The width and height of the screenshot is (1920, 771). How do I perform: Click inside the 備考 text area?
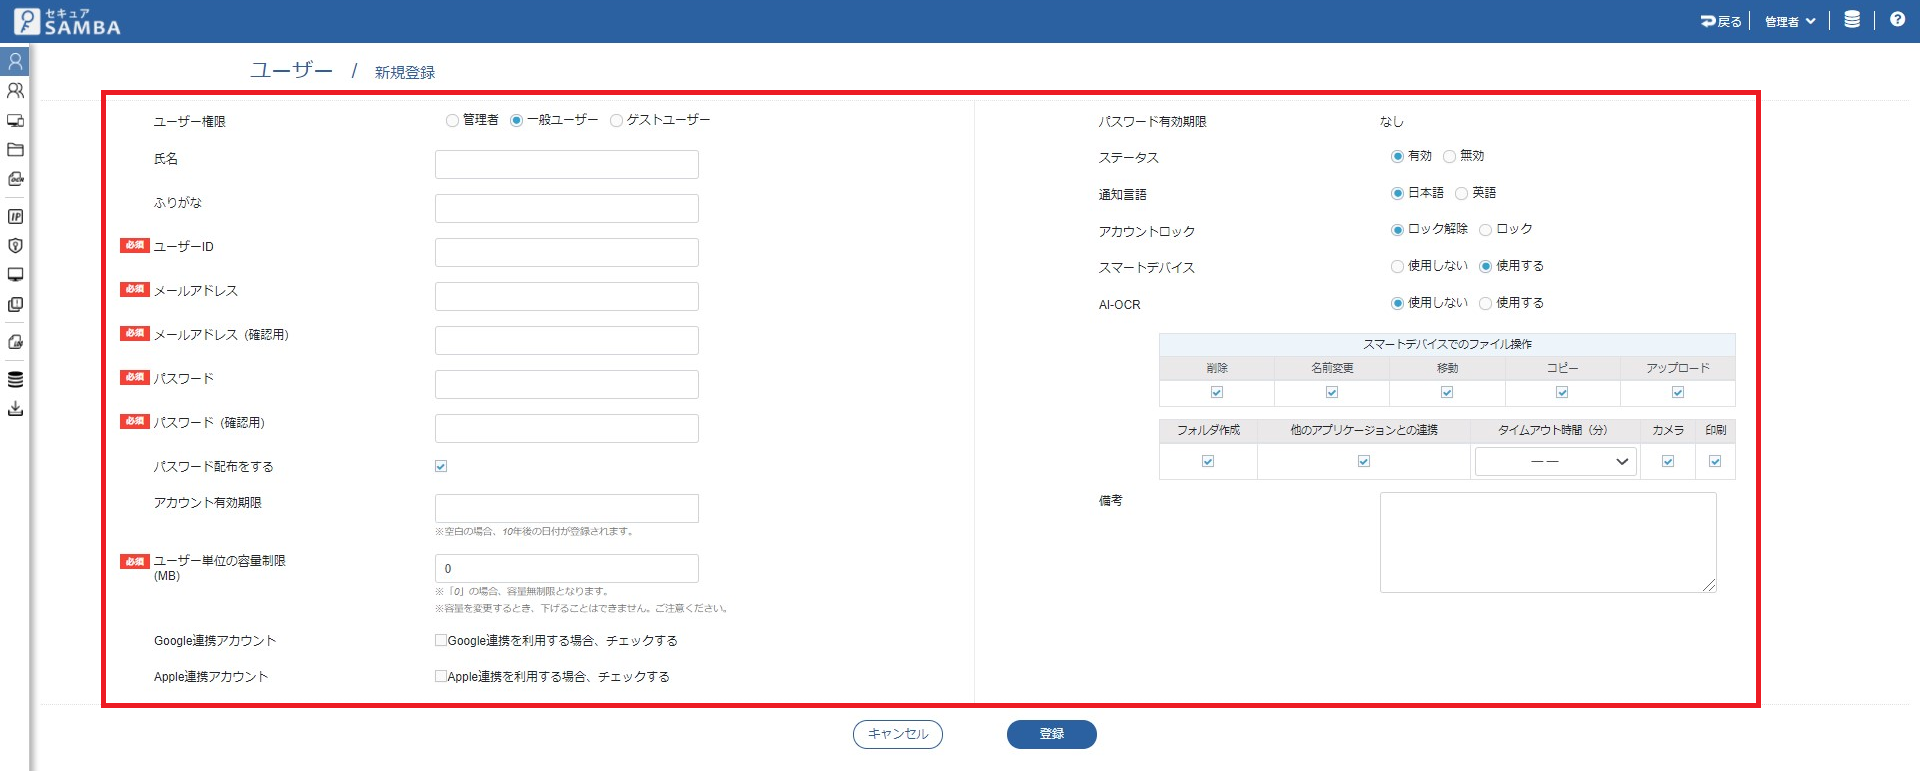(1547, 542)
